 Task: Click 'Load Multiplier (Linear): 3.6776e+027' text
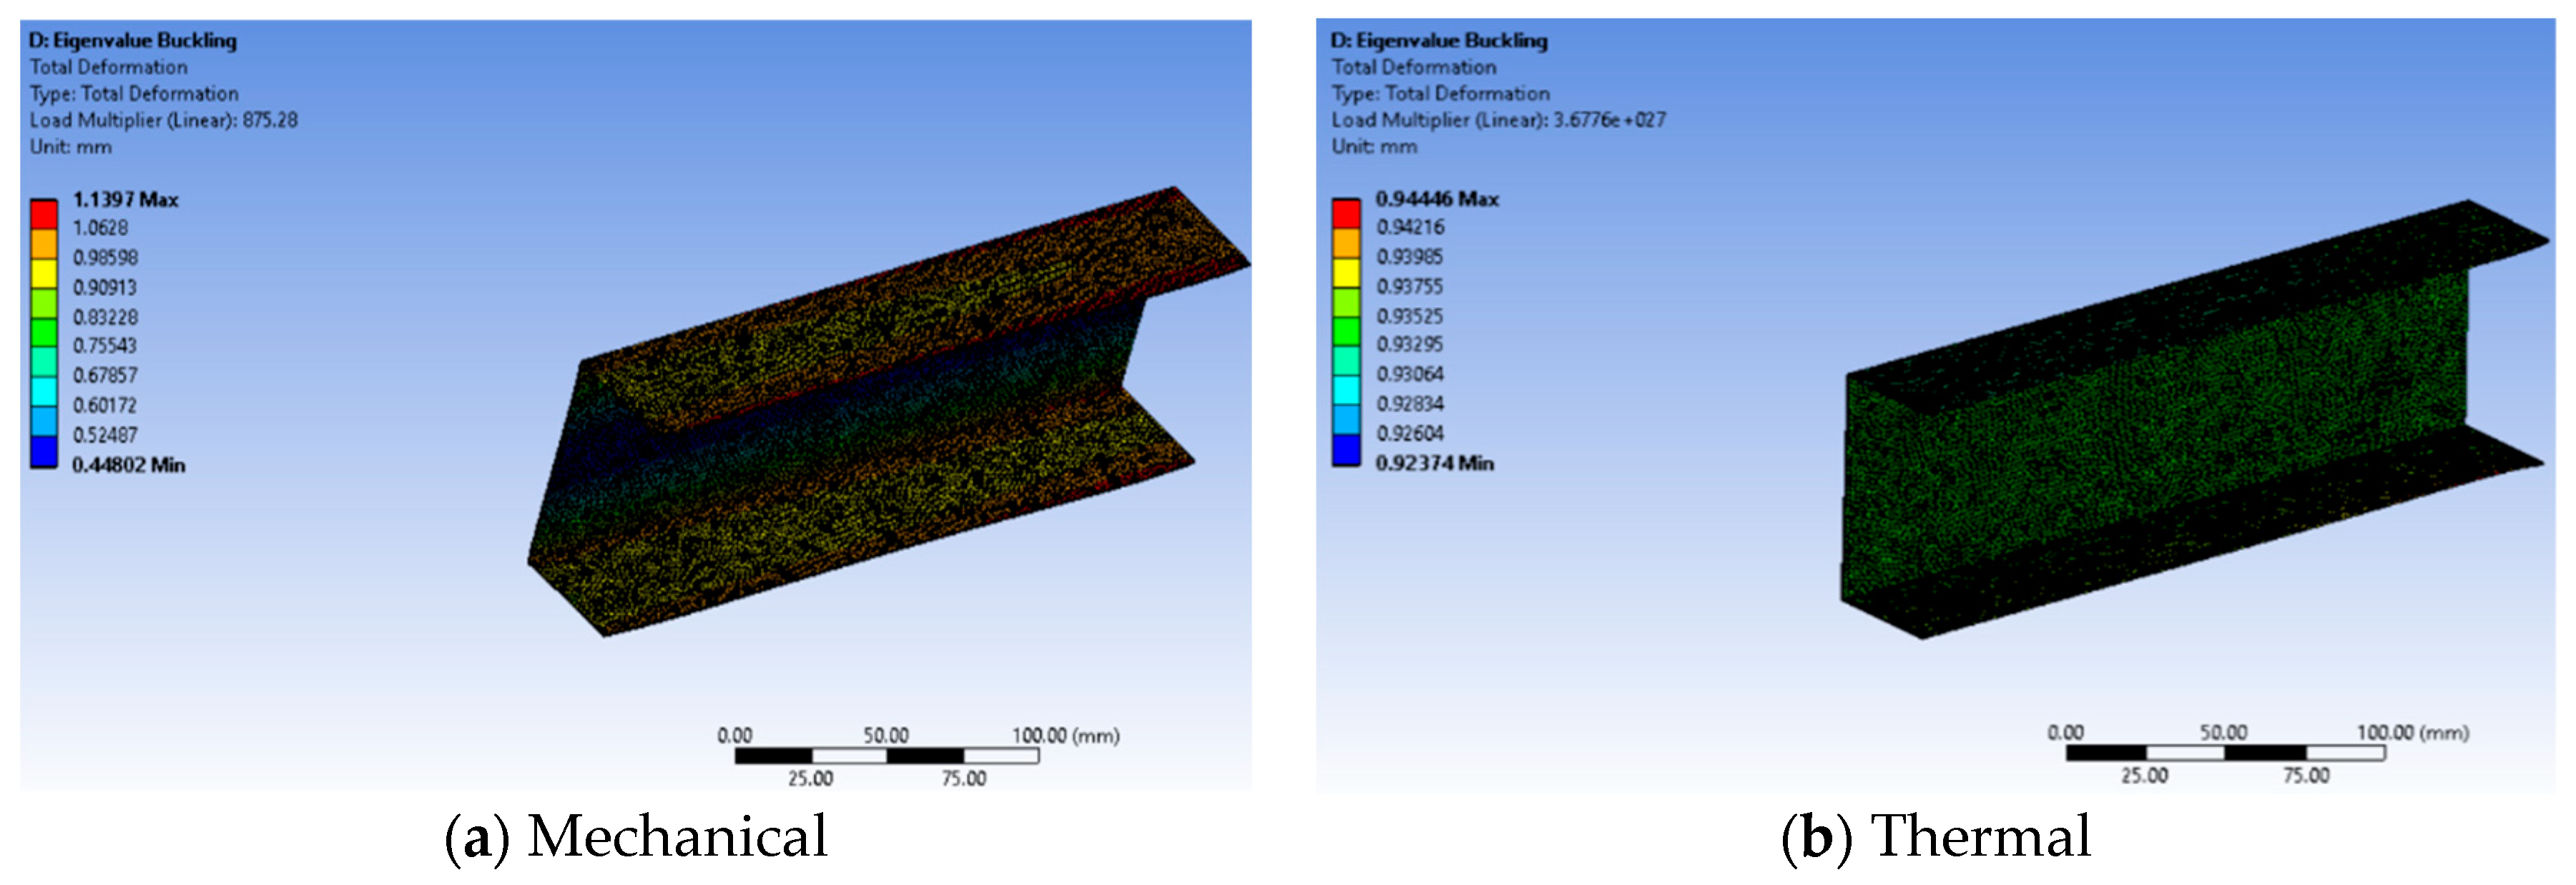point(1498,121)
